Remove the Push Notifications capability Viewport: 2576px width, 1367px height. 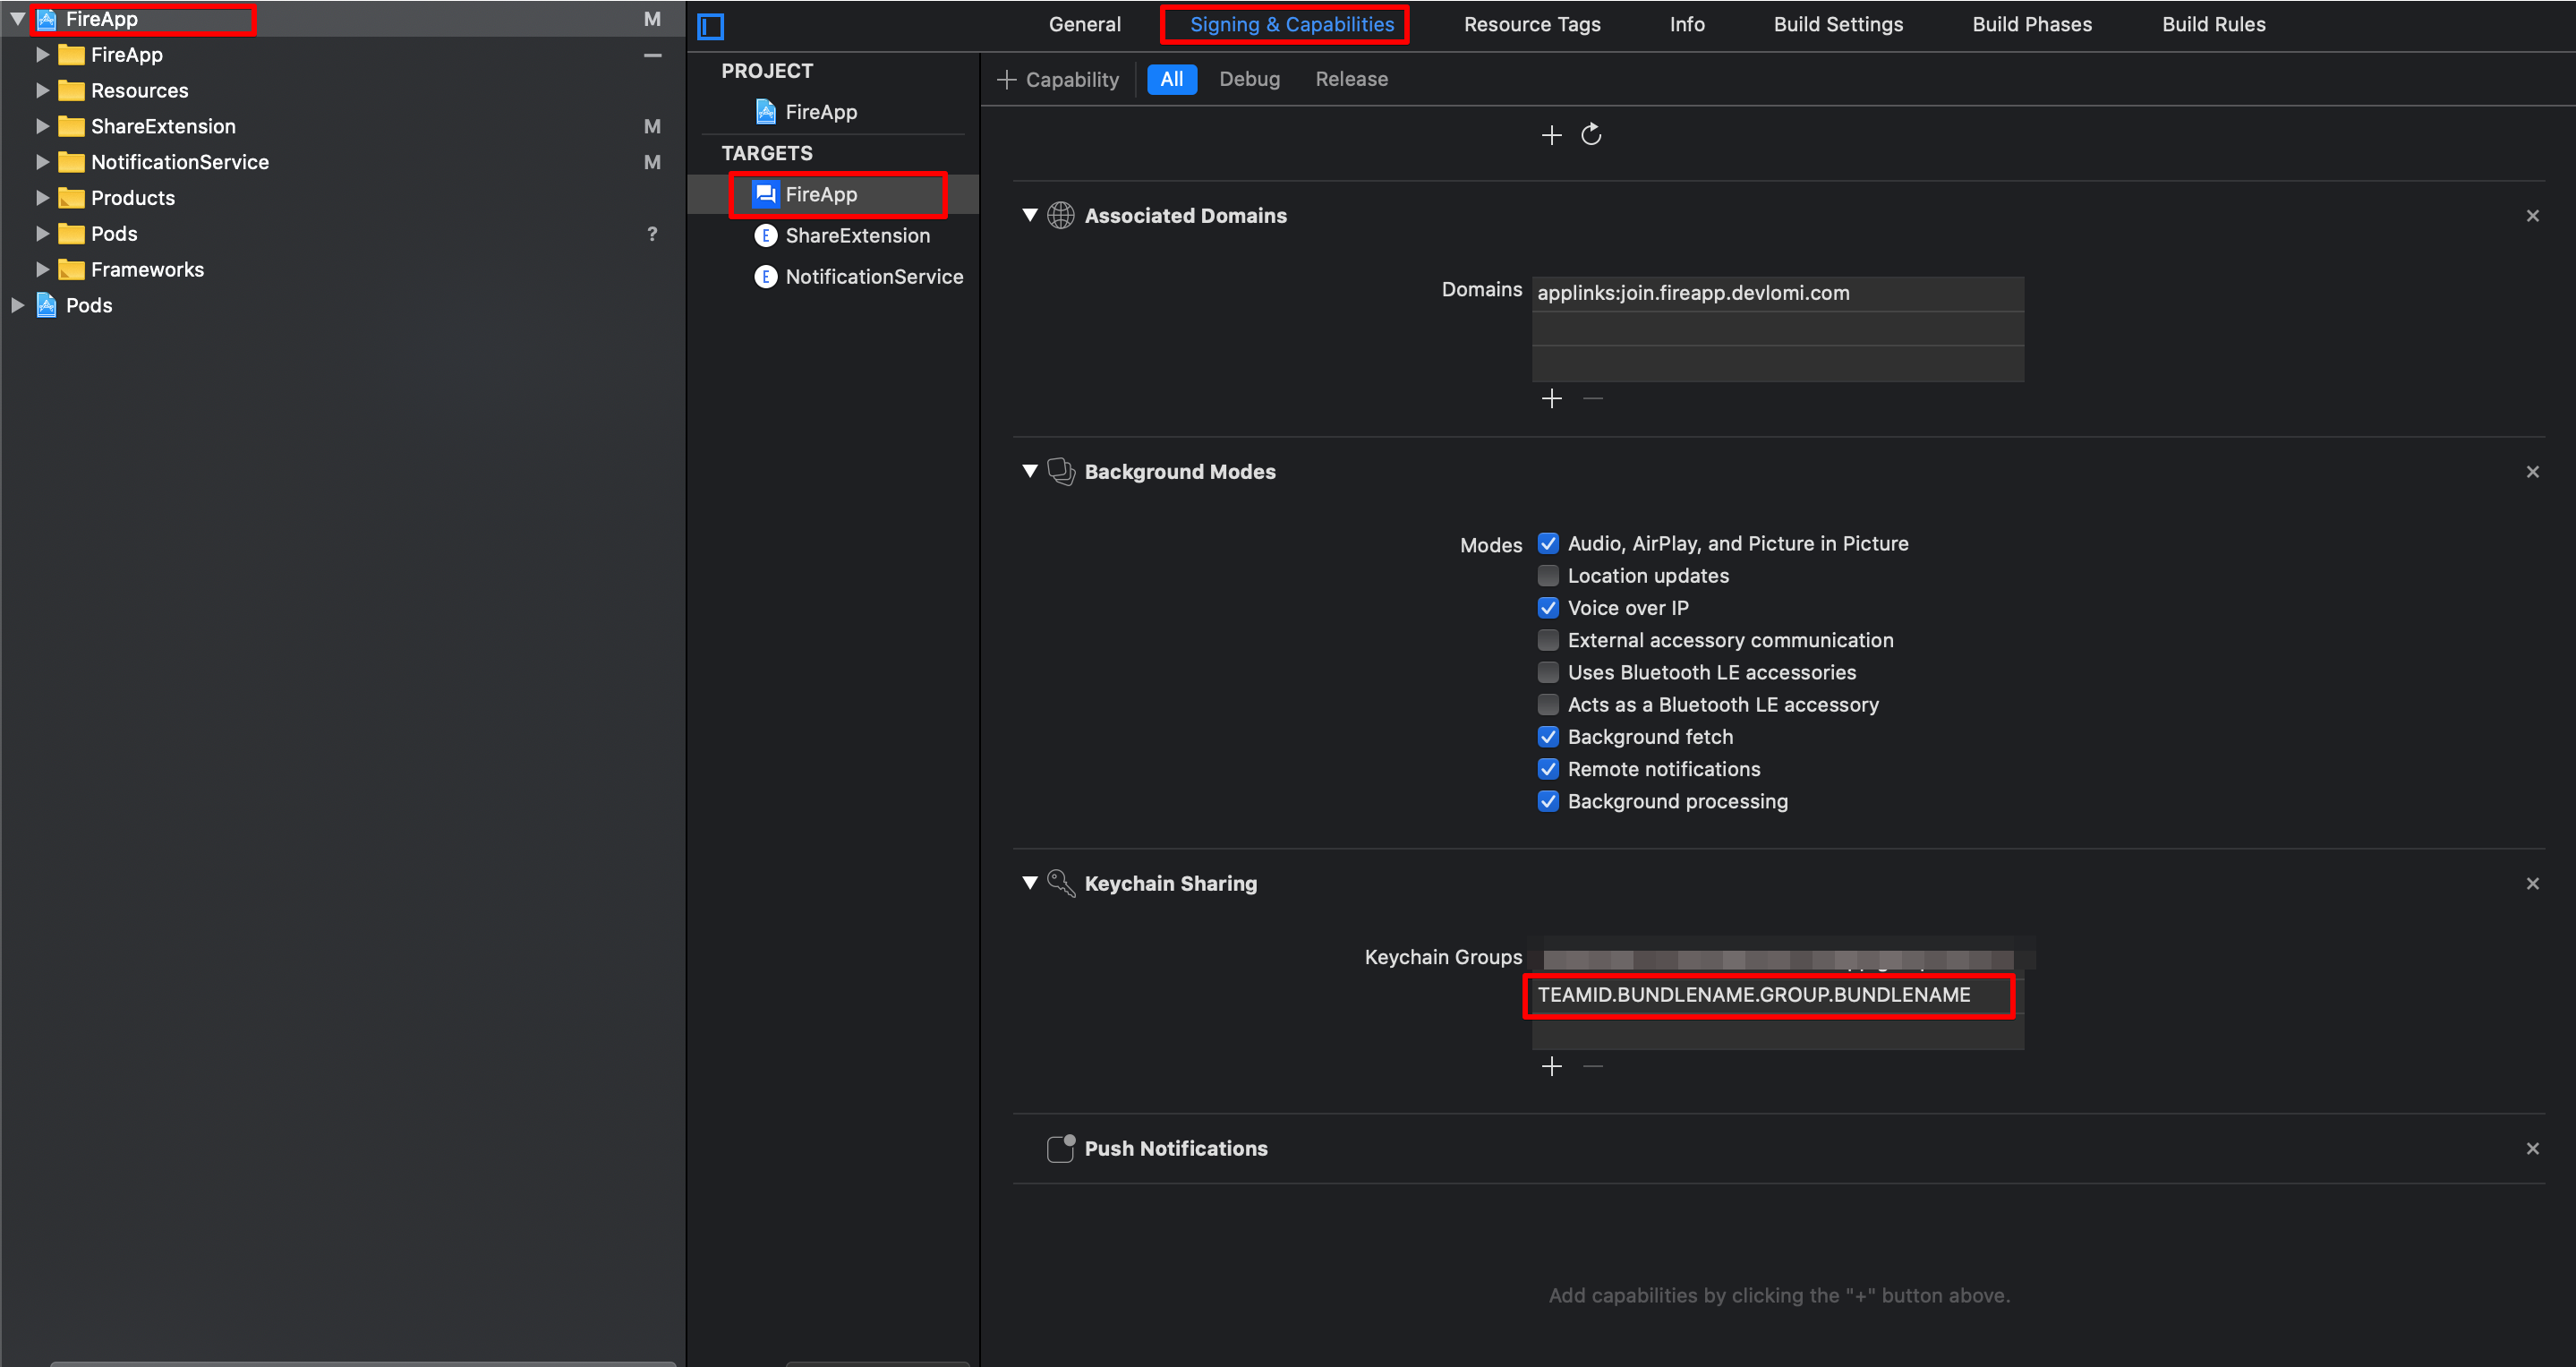click(2532, 1149)
